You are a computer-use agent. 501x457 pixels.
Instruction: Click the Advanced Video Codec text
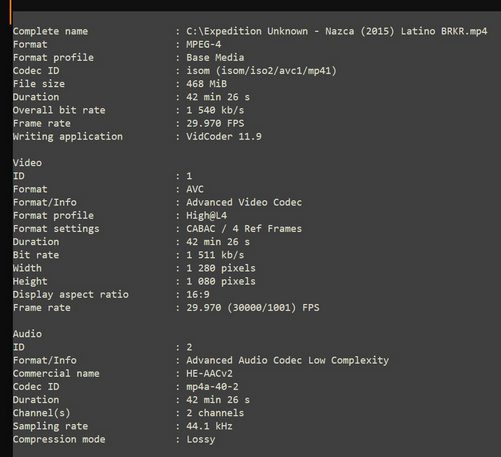244,202
